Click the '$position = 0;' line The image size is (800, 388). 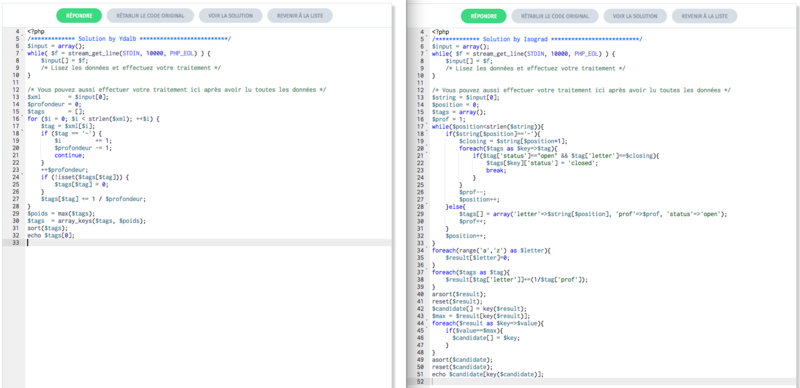tap(455, 104)
